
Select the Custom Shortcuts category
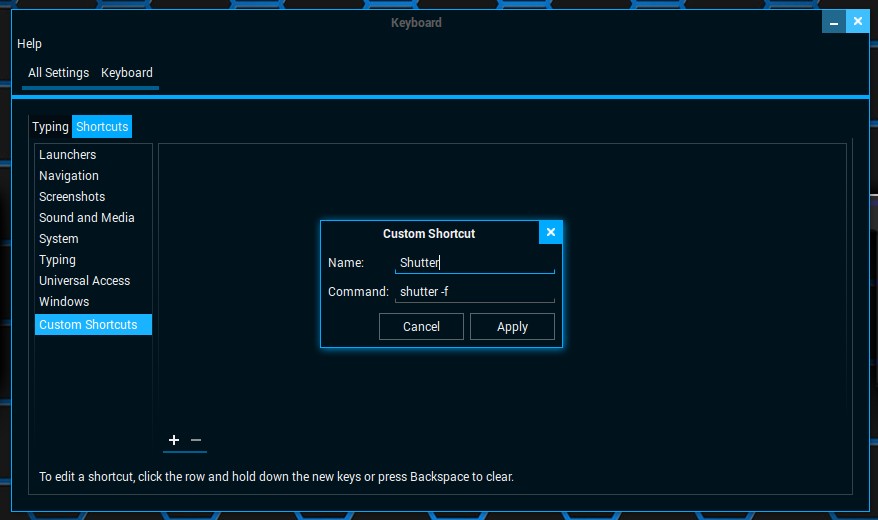88,325
